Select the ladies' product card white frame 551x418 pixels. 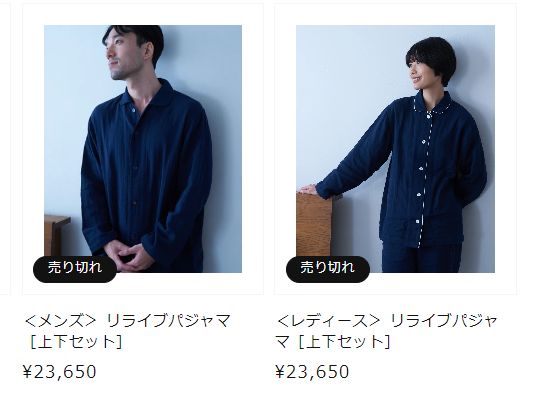[395, 149]
